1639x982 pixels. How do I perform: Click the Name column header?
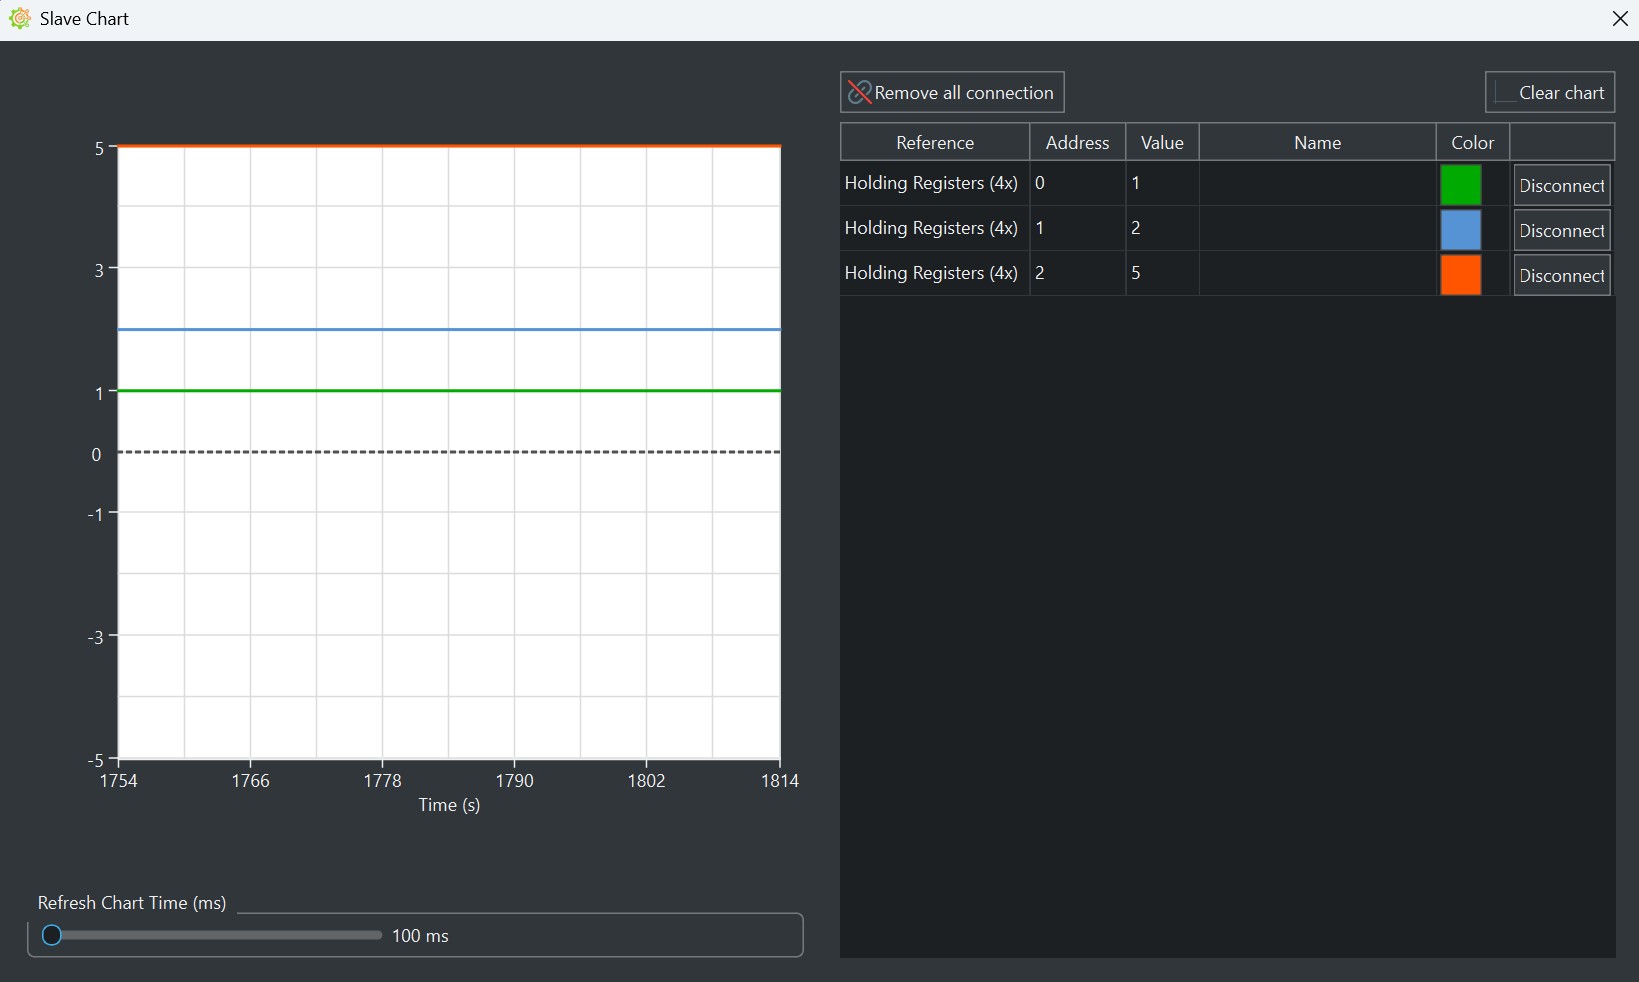(1316, 142)
